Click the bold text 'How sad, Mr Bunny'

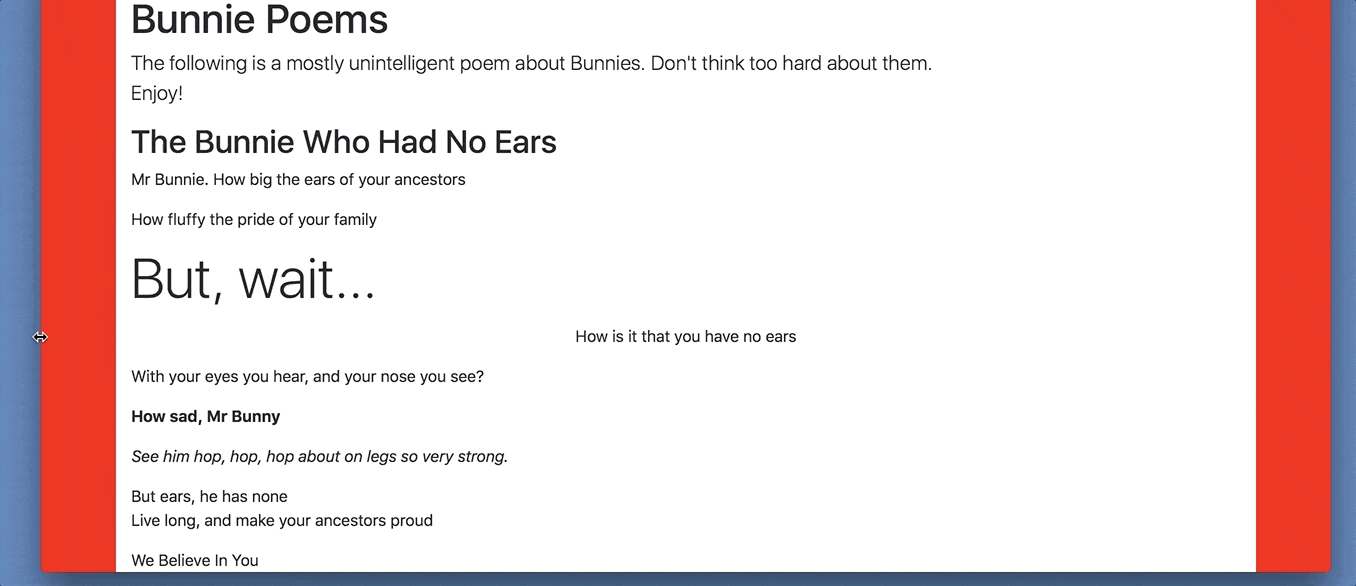[x=206, y=417]
